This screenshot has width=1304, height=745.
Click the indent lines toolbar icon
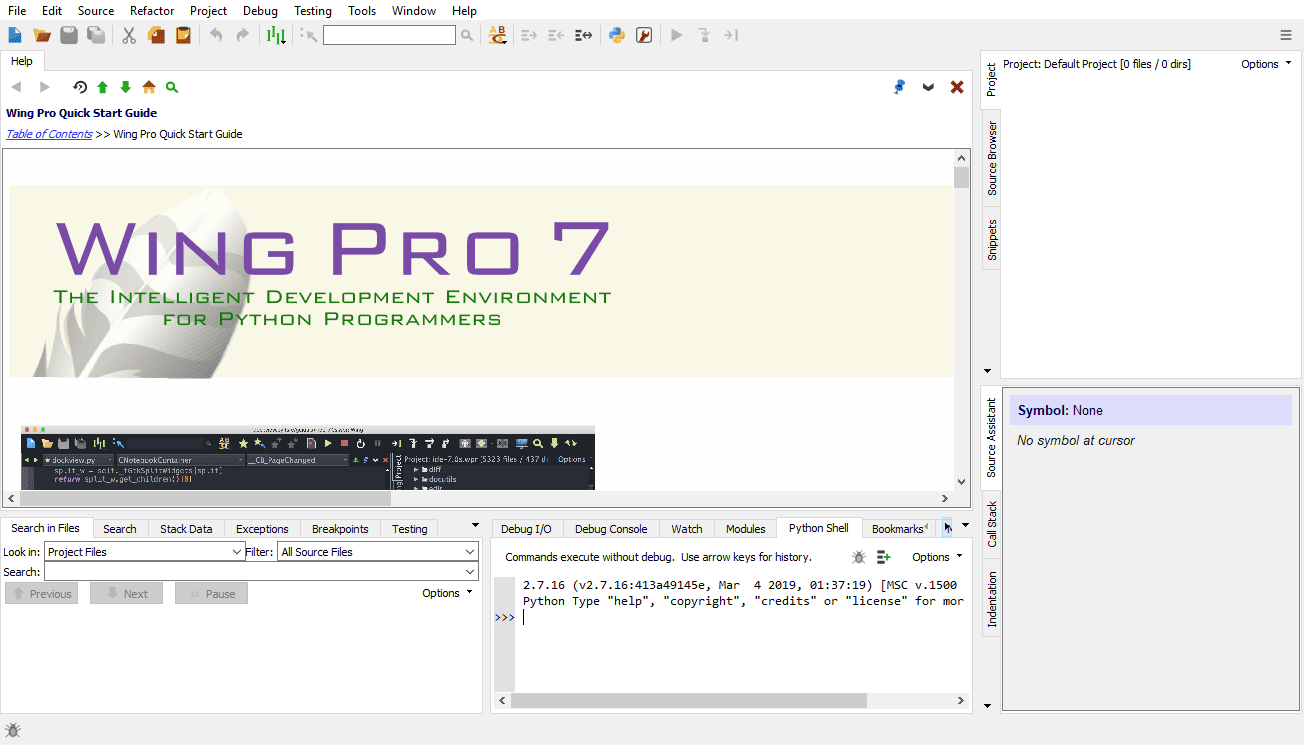point(530,35)
